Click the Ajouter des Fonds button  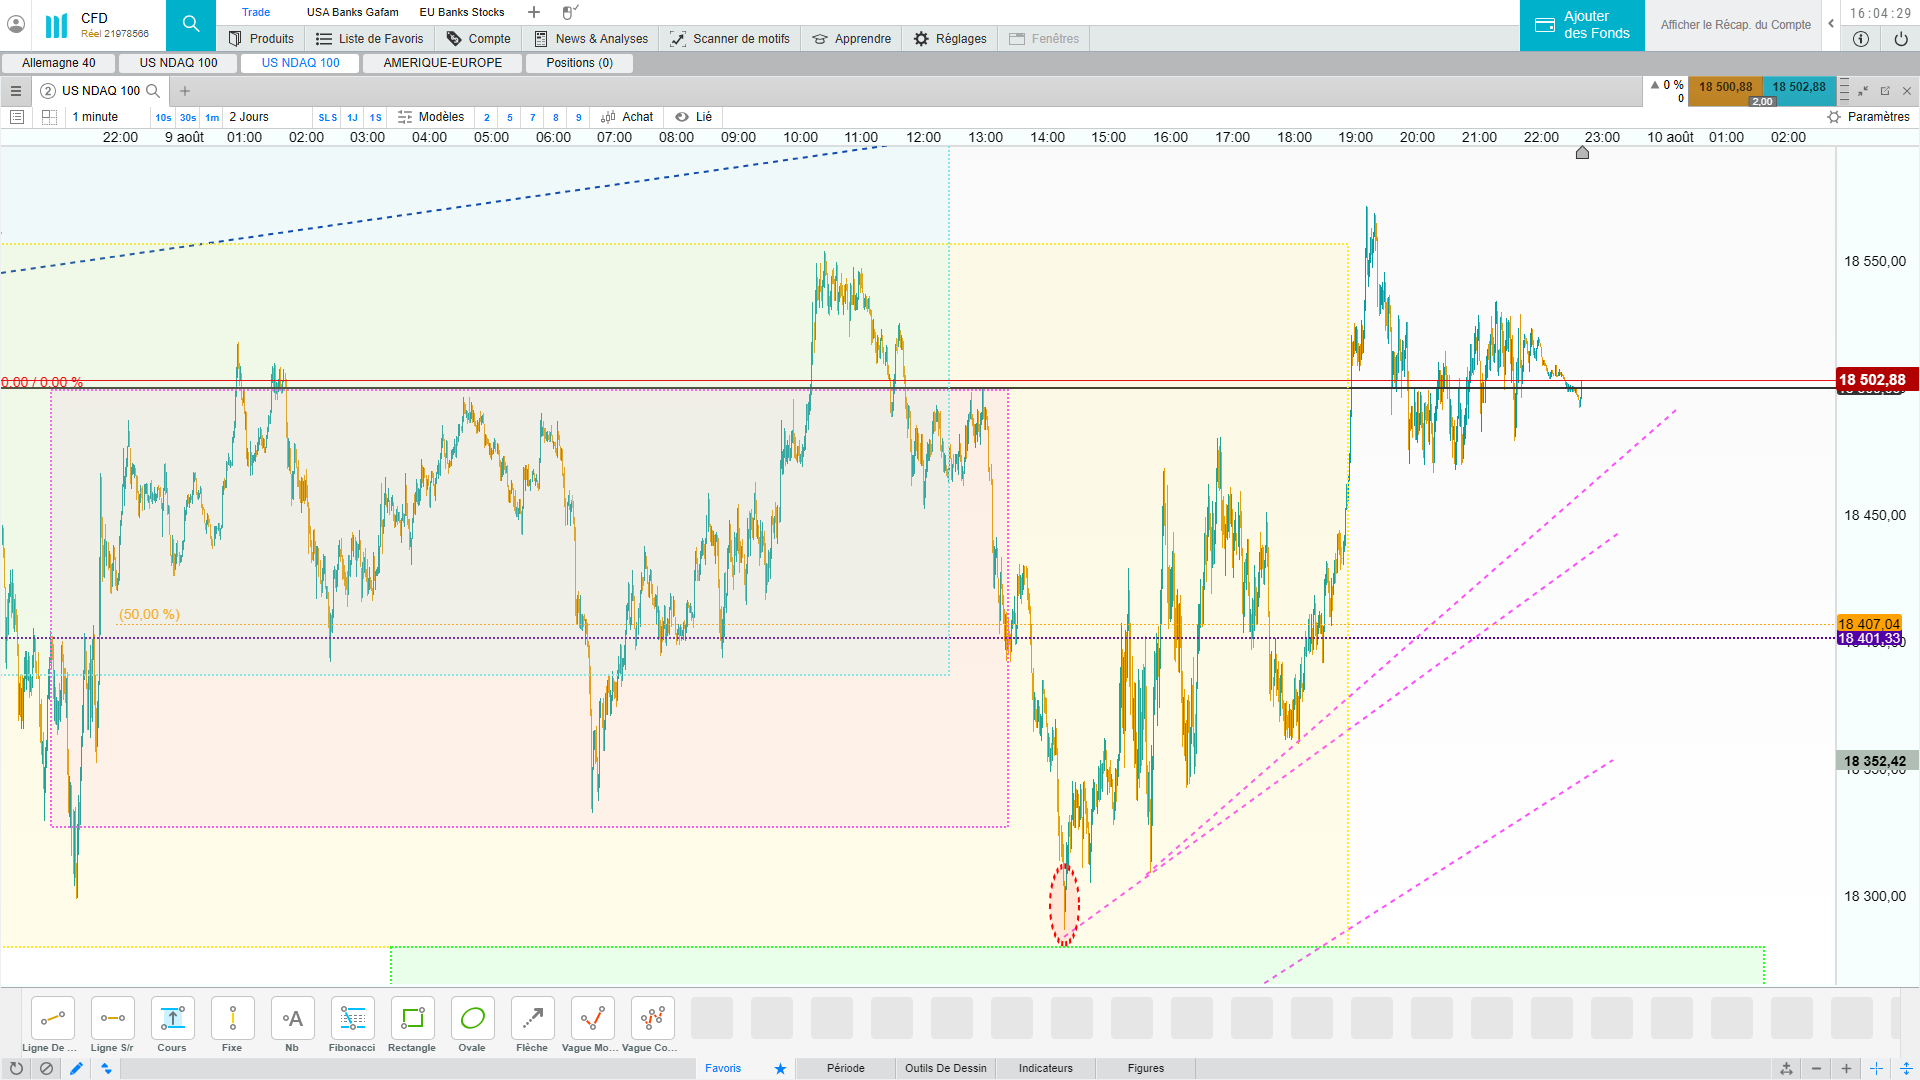(1582, 25)
